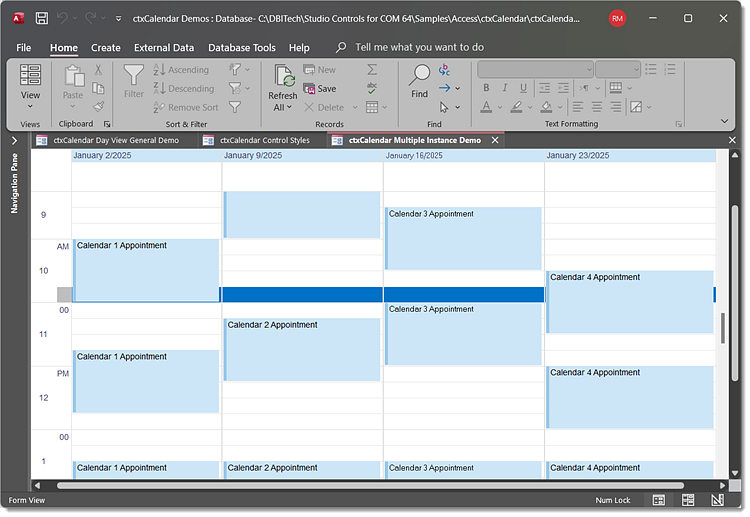
Task: Click the Cut scissors icon
Action: (98, 70)
